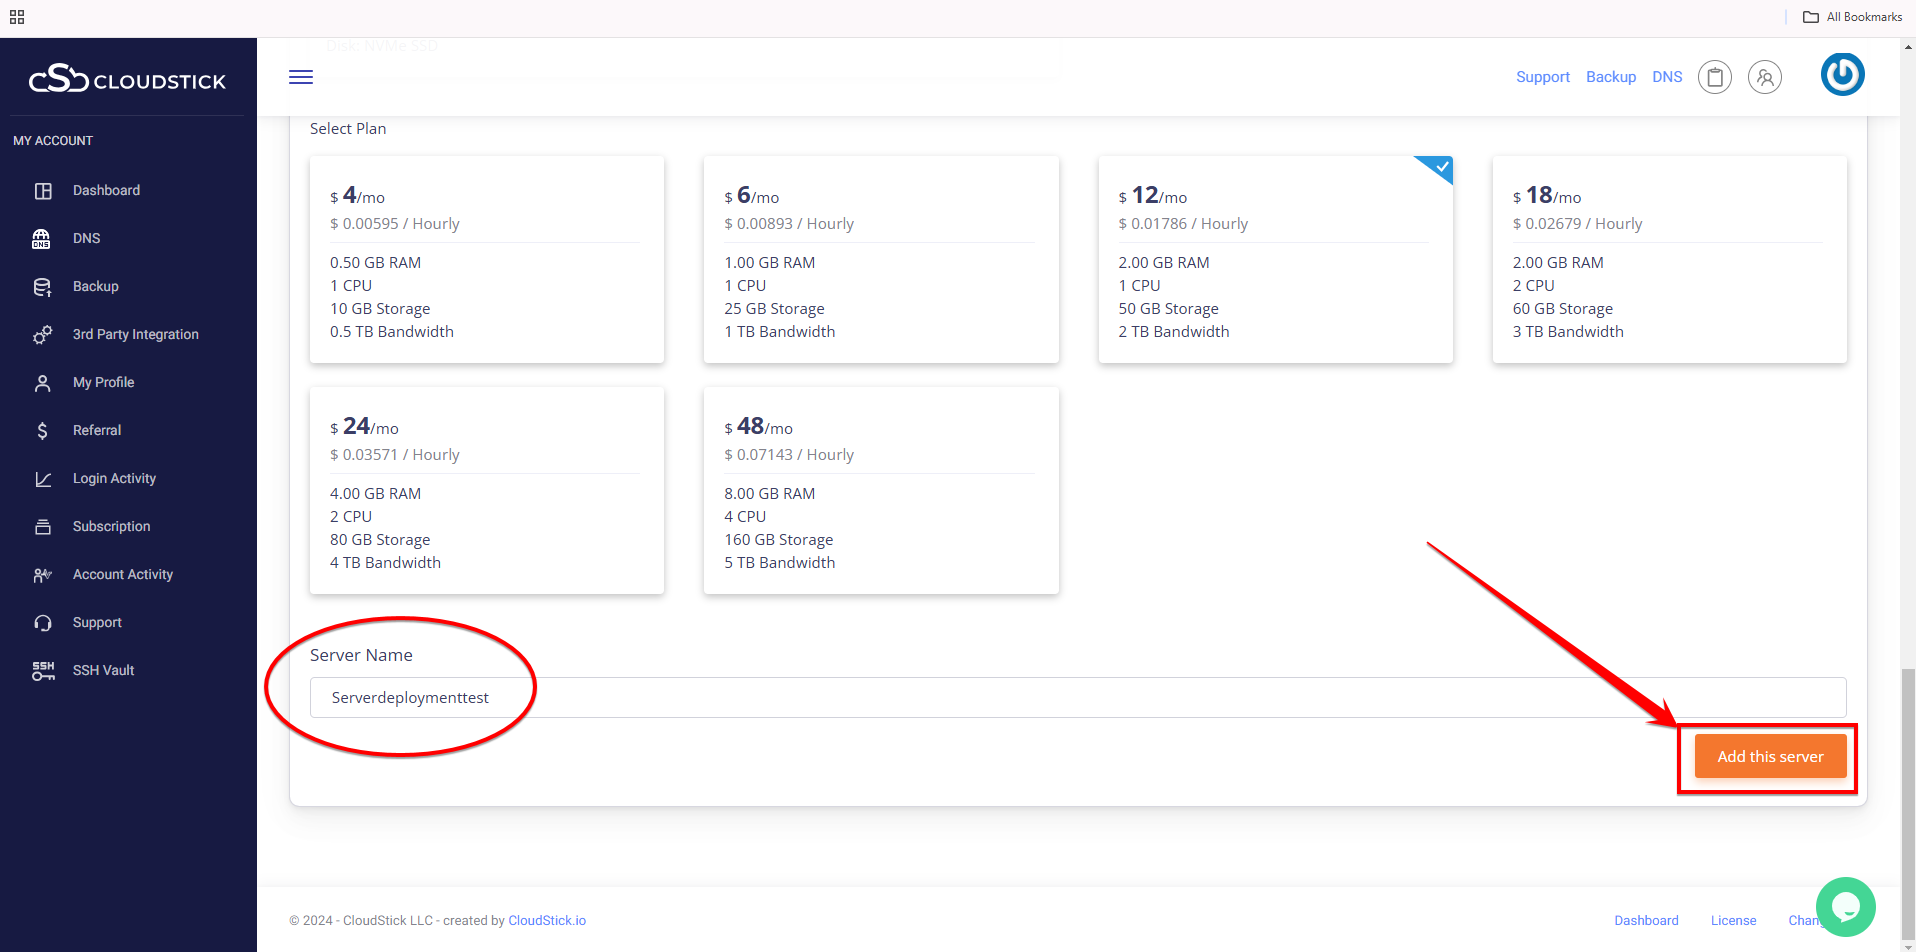
Task: Open the user account icon
Action: point(1764,77)
